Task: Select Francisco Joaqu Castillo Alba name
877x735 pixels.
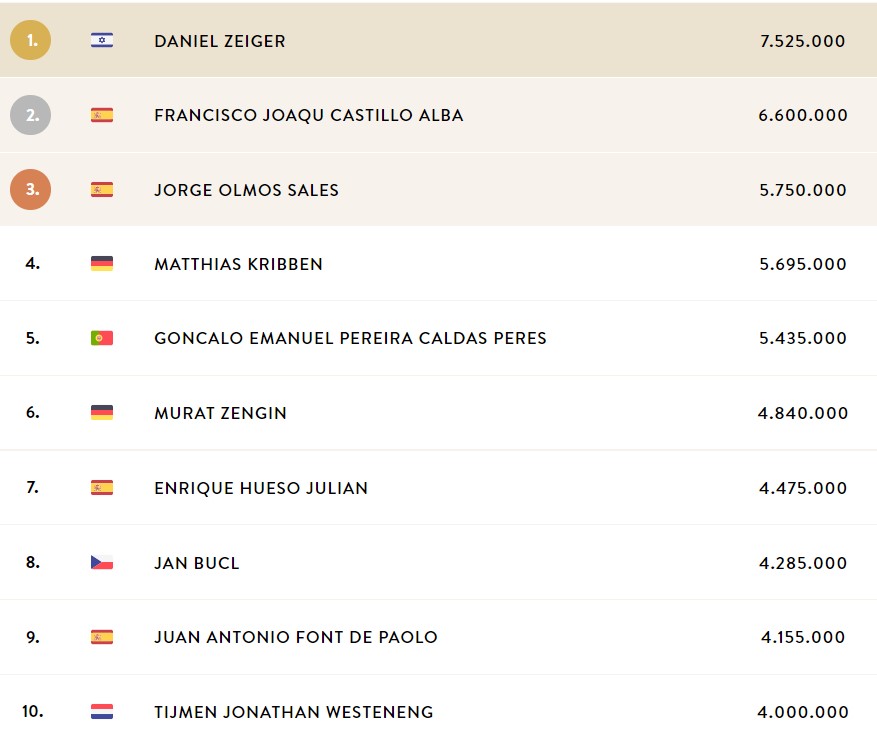Action: (309, 115)
